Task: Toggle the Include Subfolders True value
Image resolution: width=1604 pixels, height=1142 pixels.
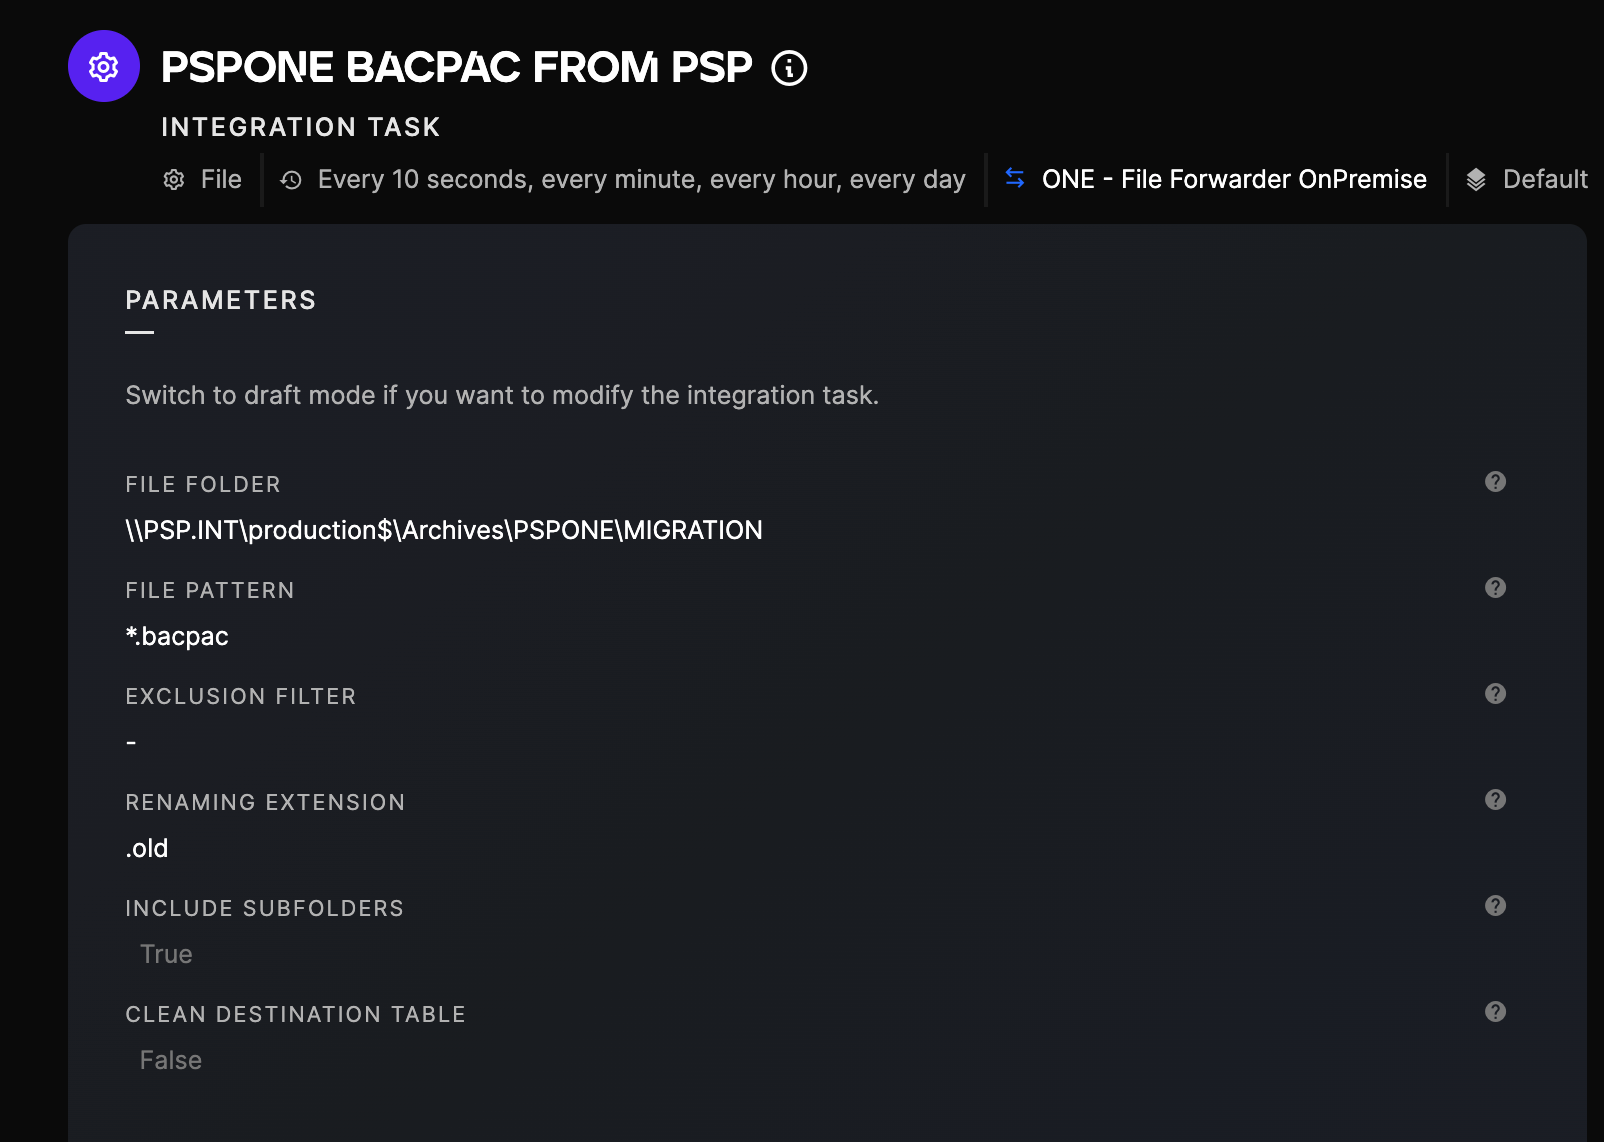Action: (166, 954)
